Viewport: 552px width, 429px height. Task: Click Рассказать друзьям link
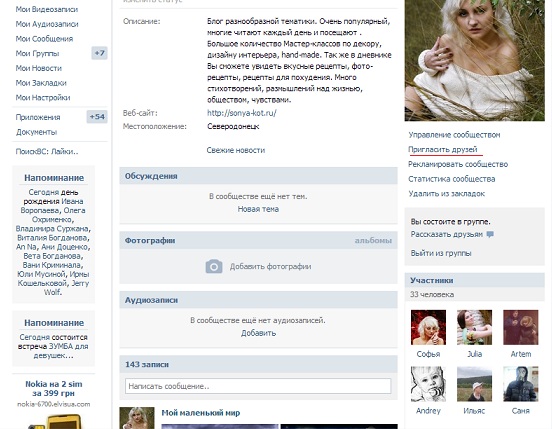(x=447, y=234)
